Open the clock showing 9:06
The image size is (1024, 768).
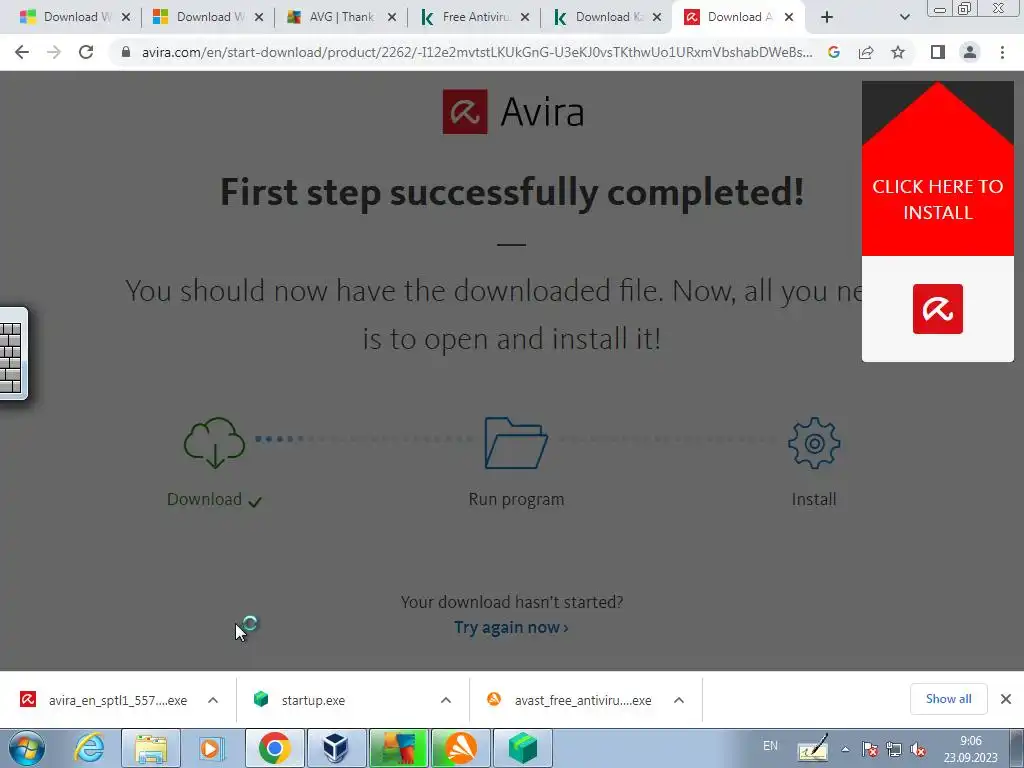click(x=970, y=749)
